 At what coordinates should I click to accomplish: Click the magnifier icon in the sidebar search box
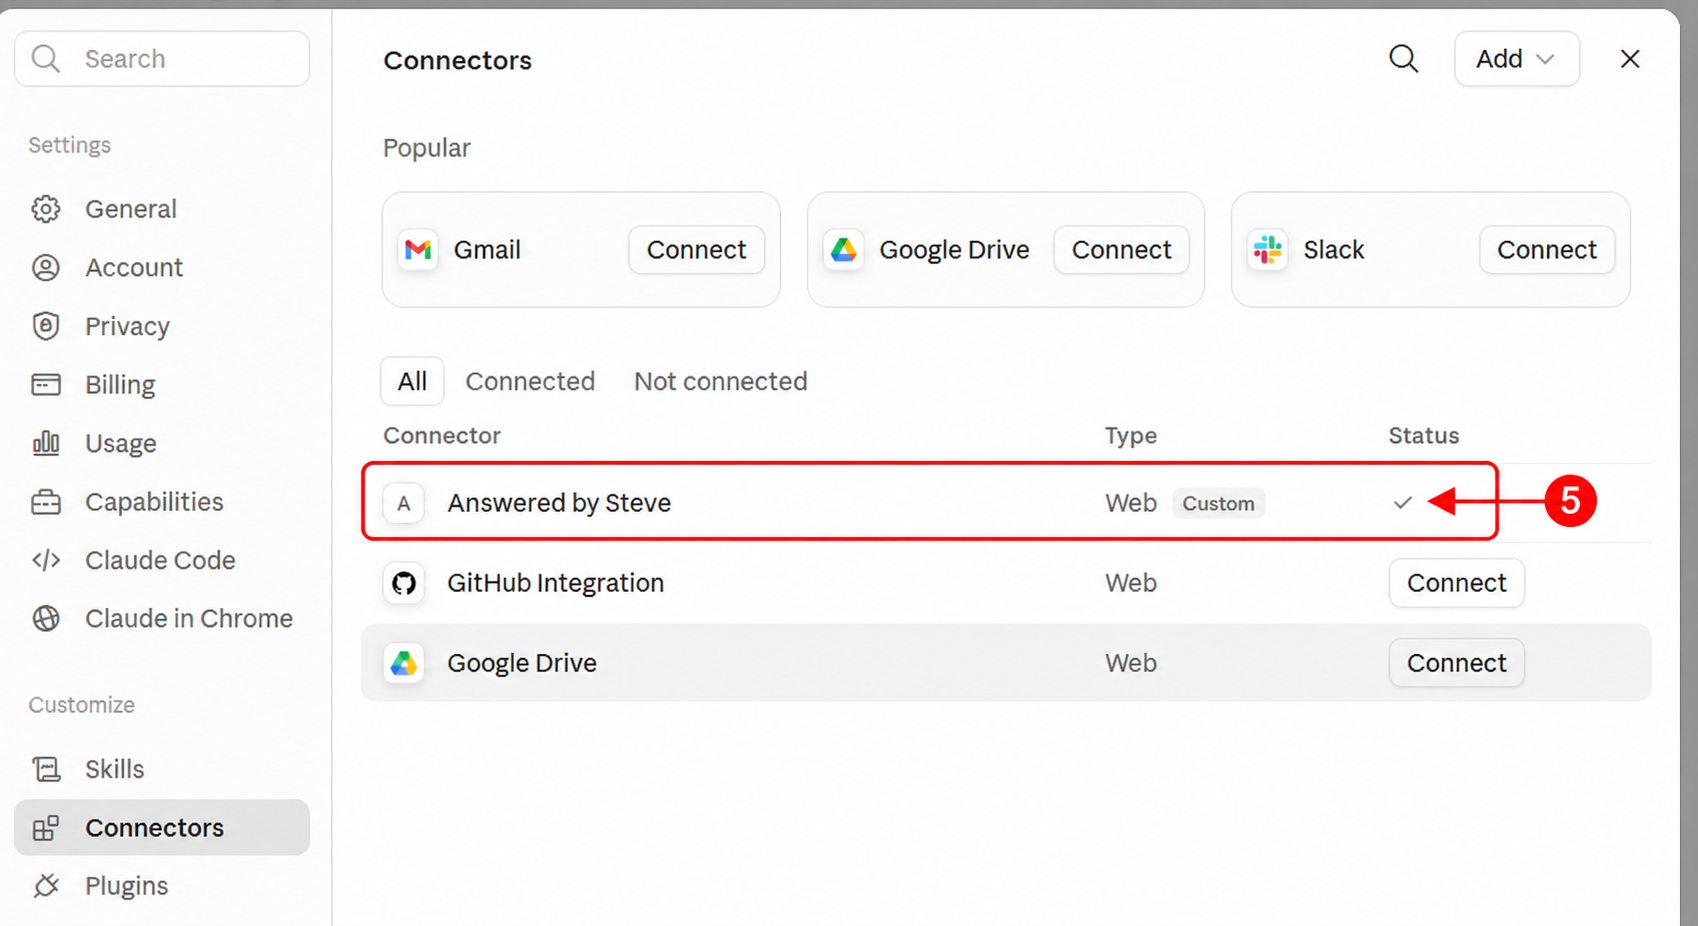coord(46,59)
